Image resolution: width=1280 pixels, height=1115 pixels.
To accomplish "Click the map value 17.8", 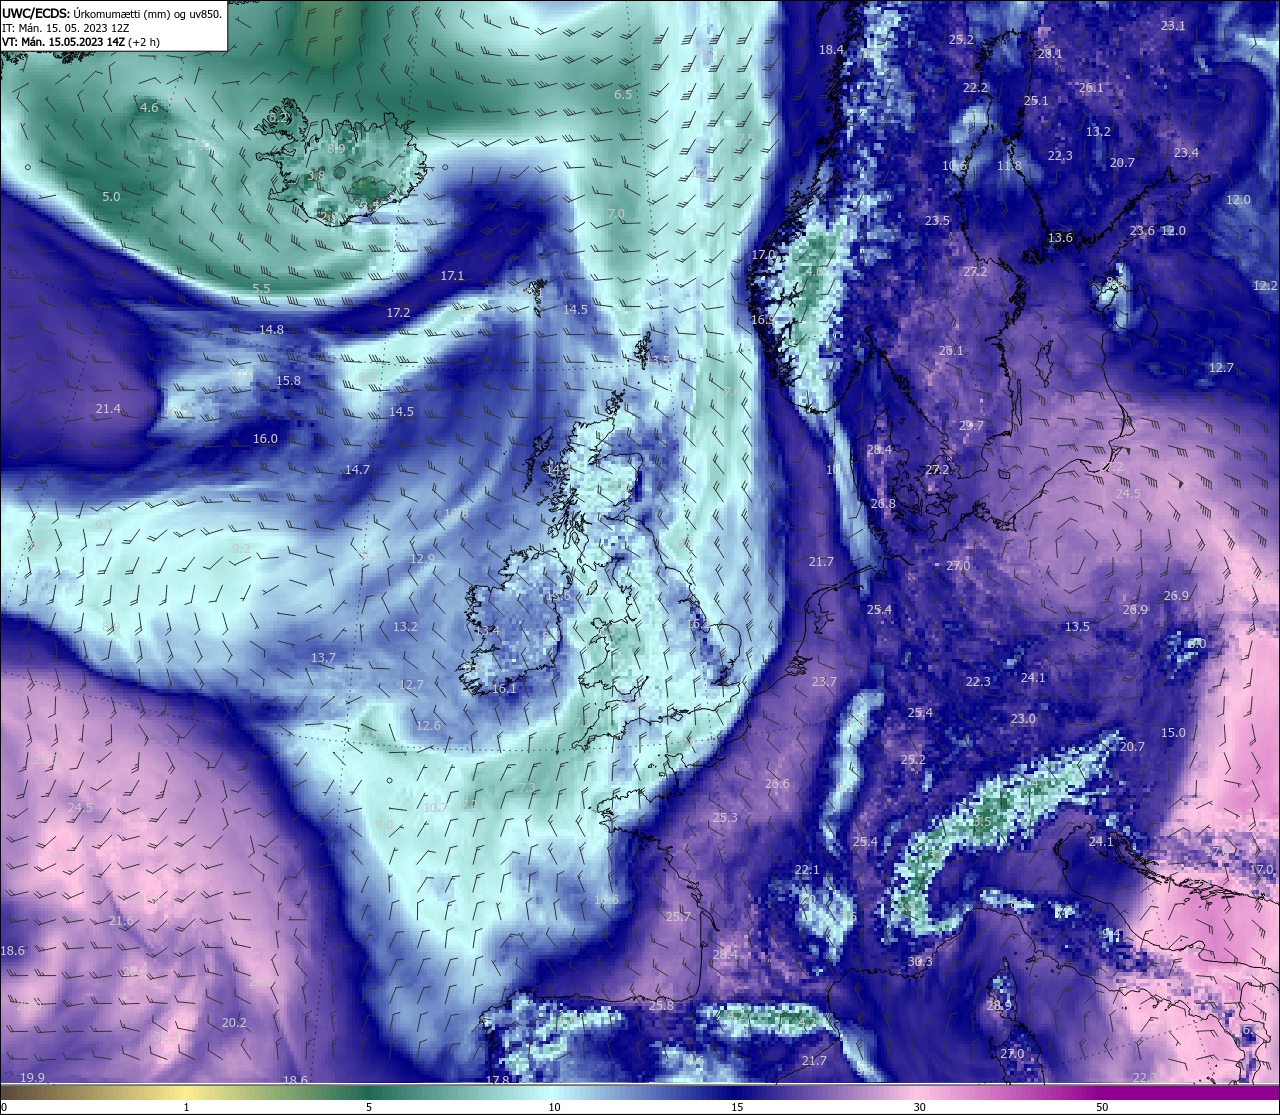I will pyautogui.click(x=497, y=1081).
